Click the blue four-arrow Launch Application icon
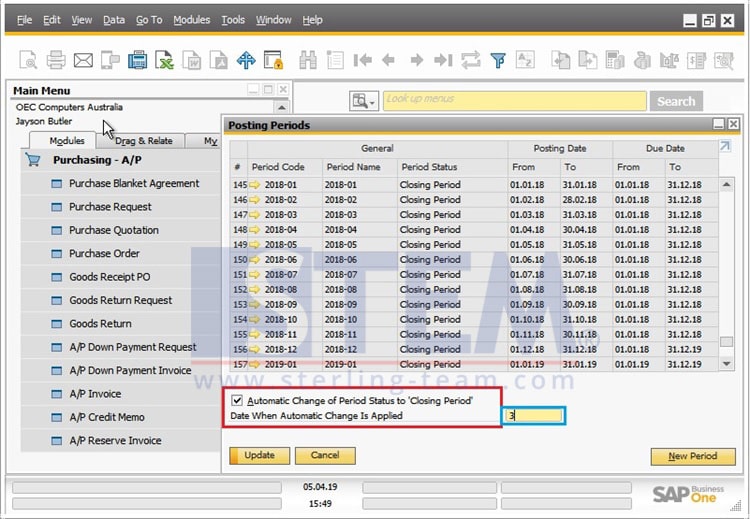 coord(246,60)
